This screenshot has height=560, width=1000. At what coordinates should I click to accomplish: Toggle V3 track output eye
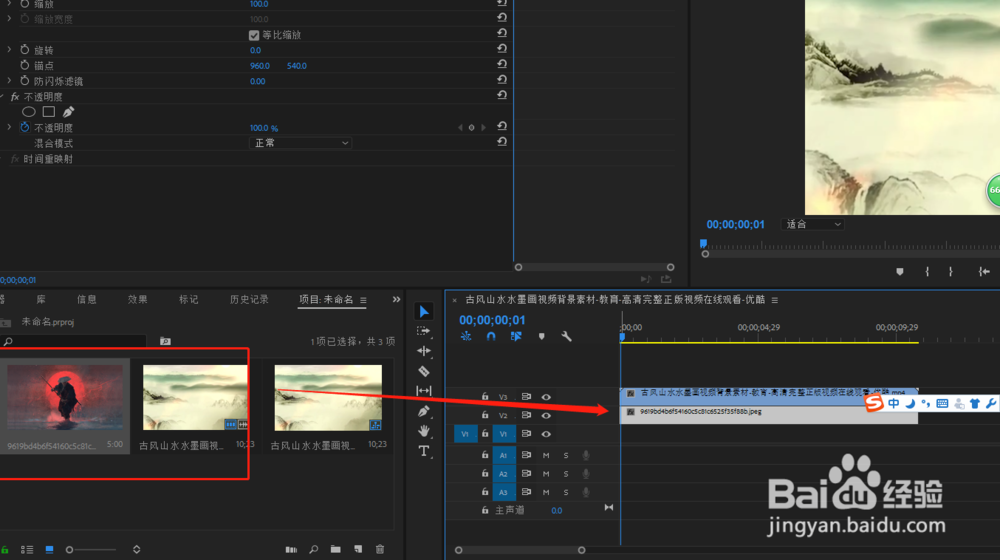point(546,397)
